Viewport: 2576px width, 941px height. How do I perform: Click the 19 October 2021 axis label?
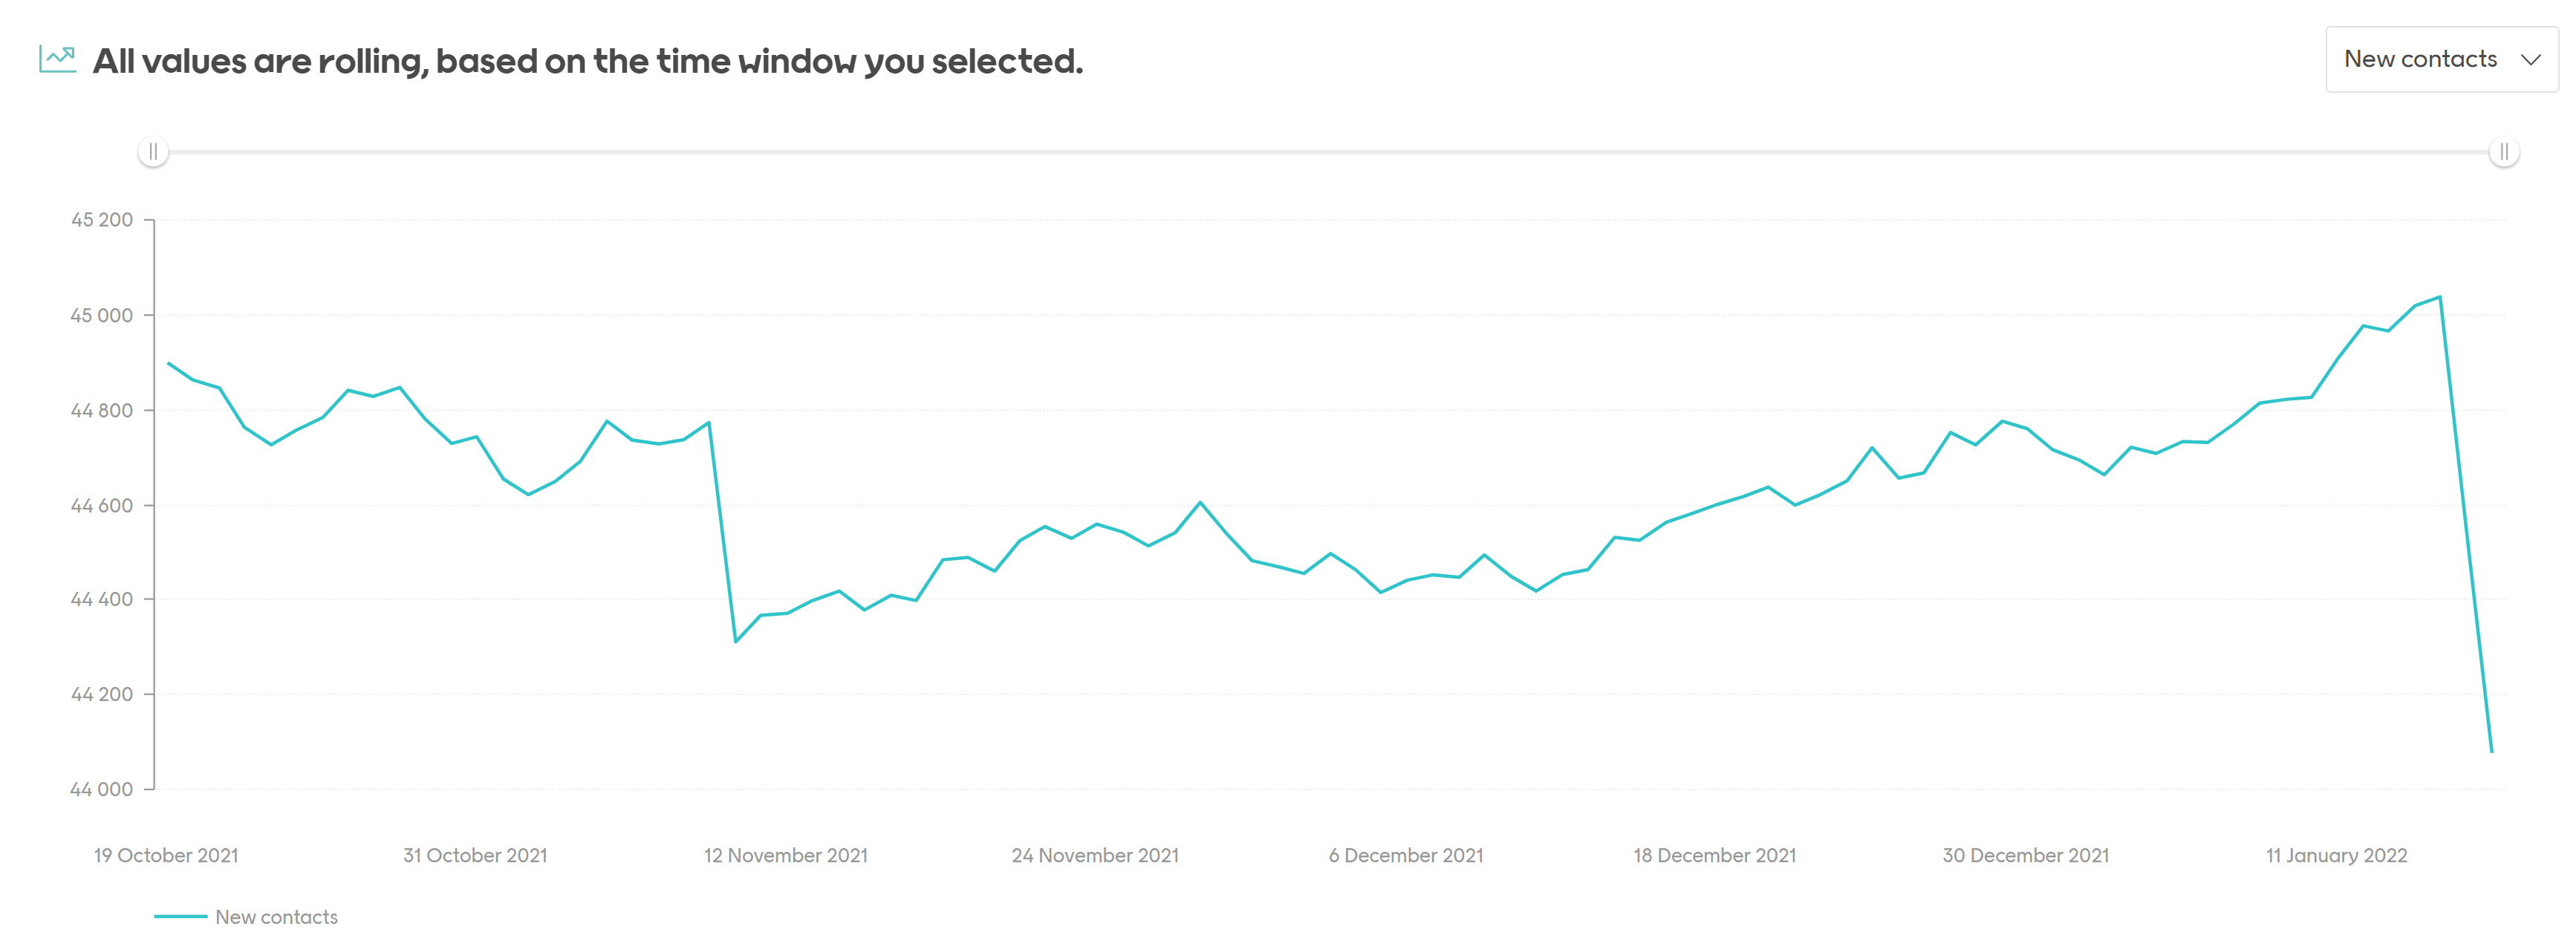[x=166, y=855]
